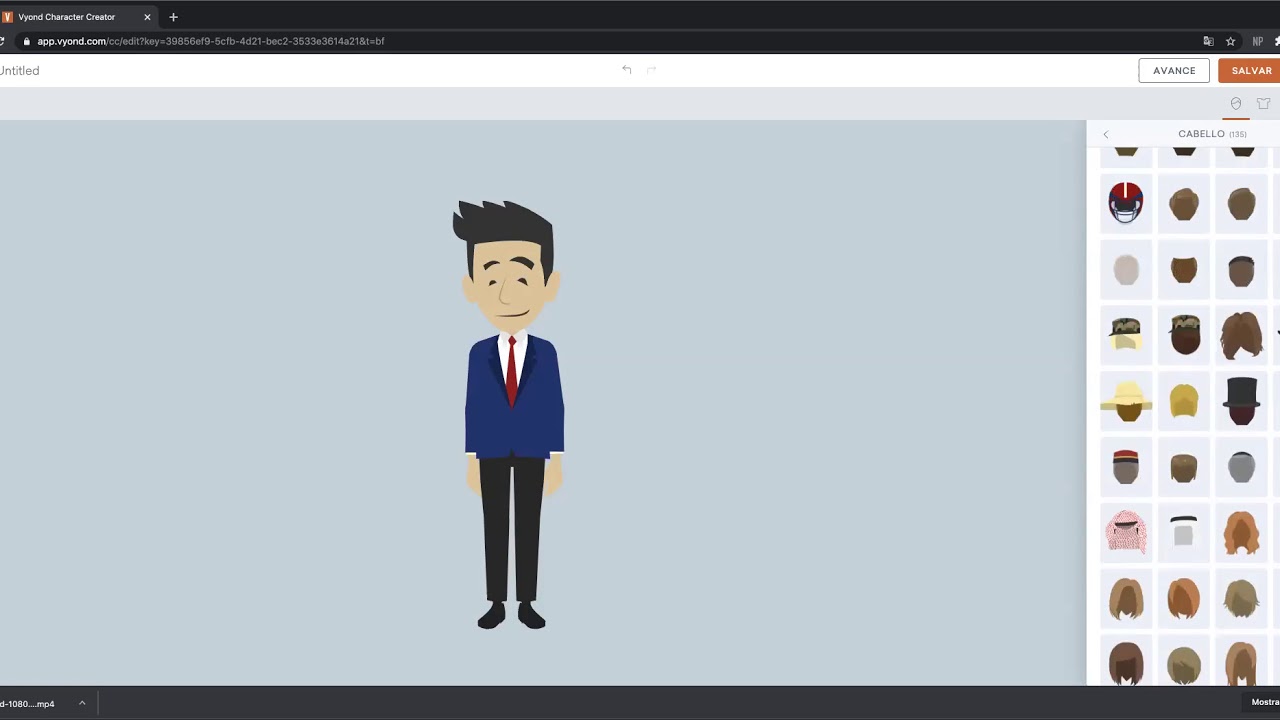Undo the last character change
This screenshot has width=1280, height=720.
pos(627,70)
